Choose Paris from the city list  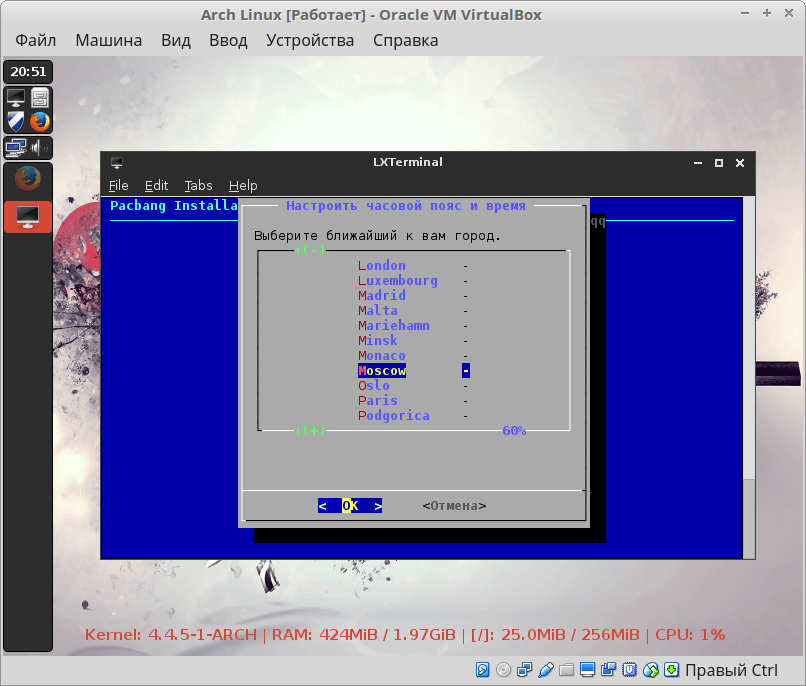(378, 401)
